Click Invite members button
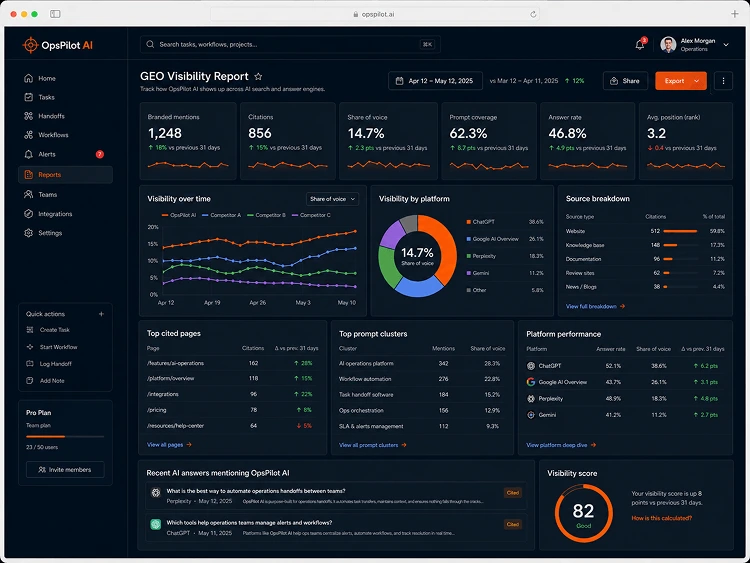This screenshot has width=750, height=563. click(x=65, y=470)
